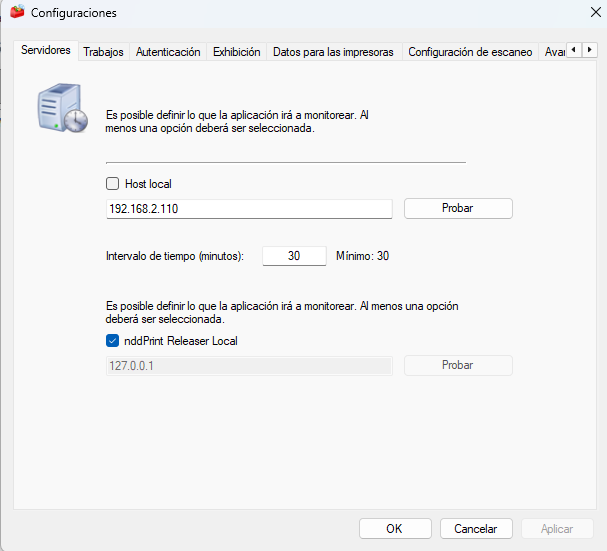This screenshot has height=551, width=607.
Task: Open the Autenticación tab
Action: pos(168,52)
